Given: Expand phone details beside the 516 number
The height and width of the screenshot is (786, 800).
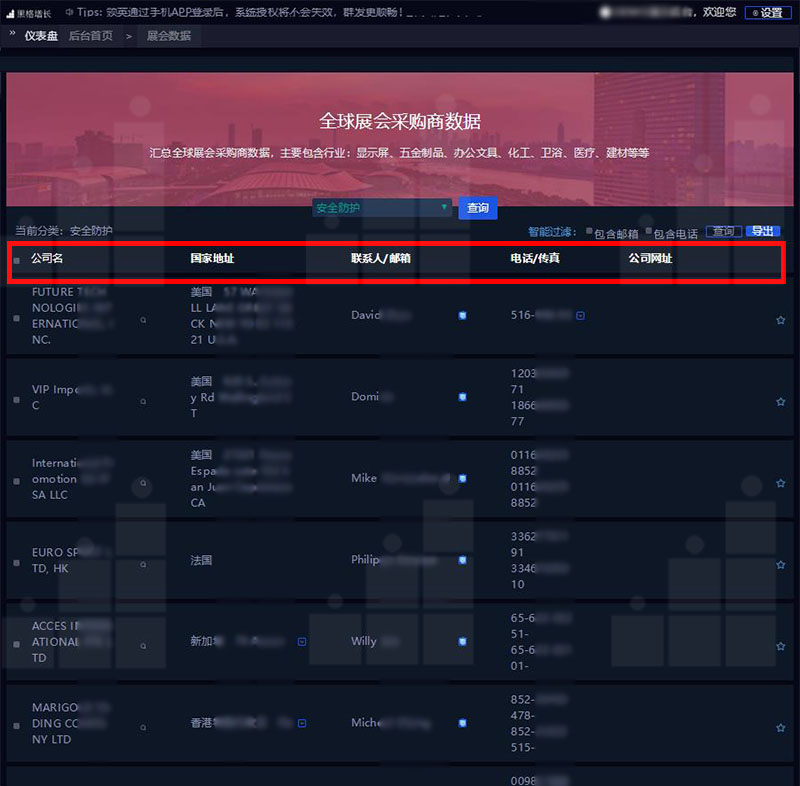Looking at the screenshot, I should click(x=580, y=315).
